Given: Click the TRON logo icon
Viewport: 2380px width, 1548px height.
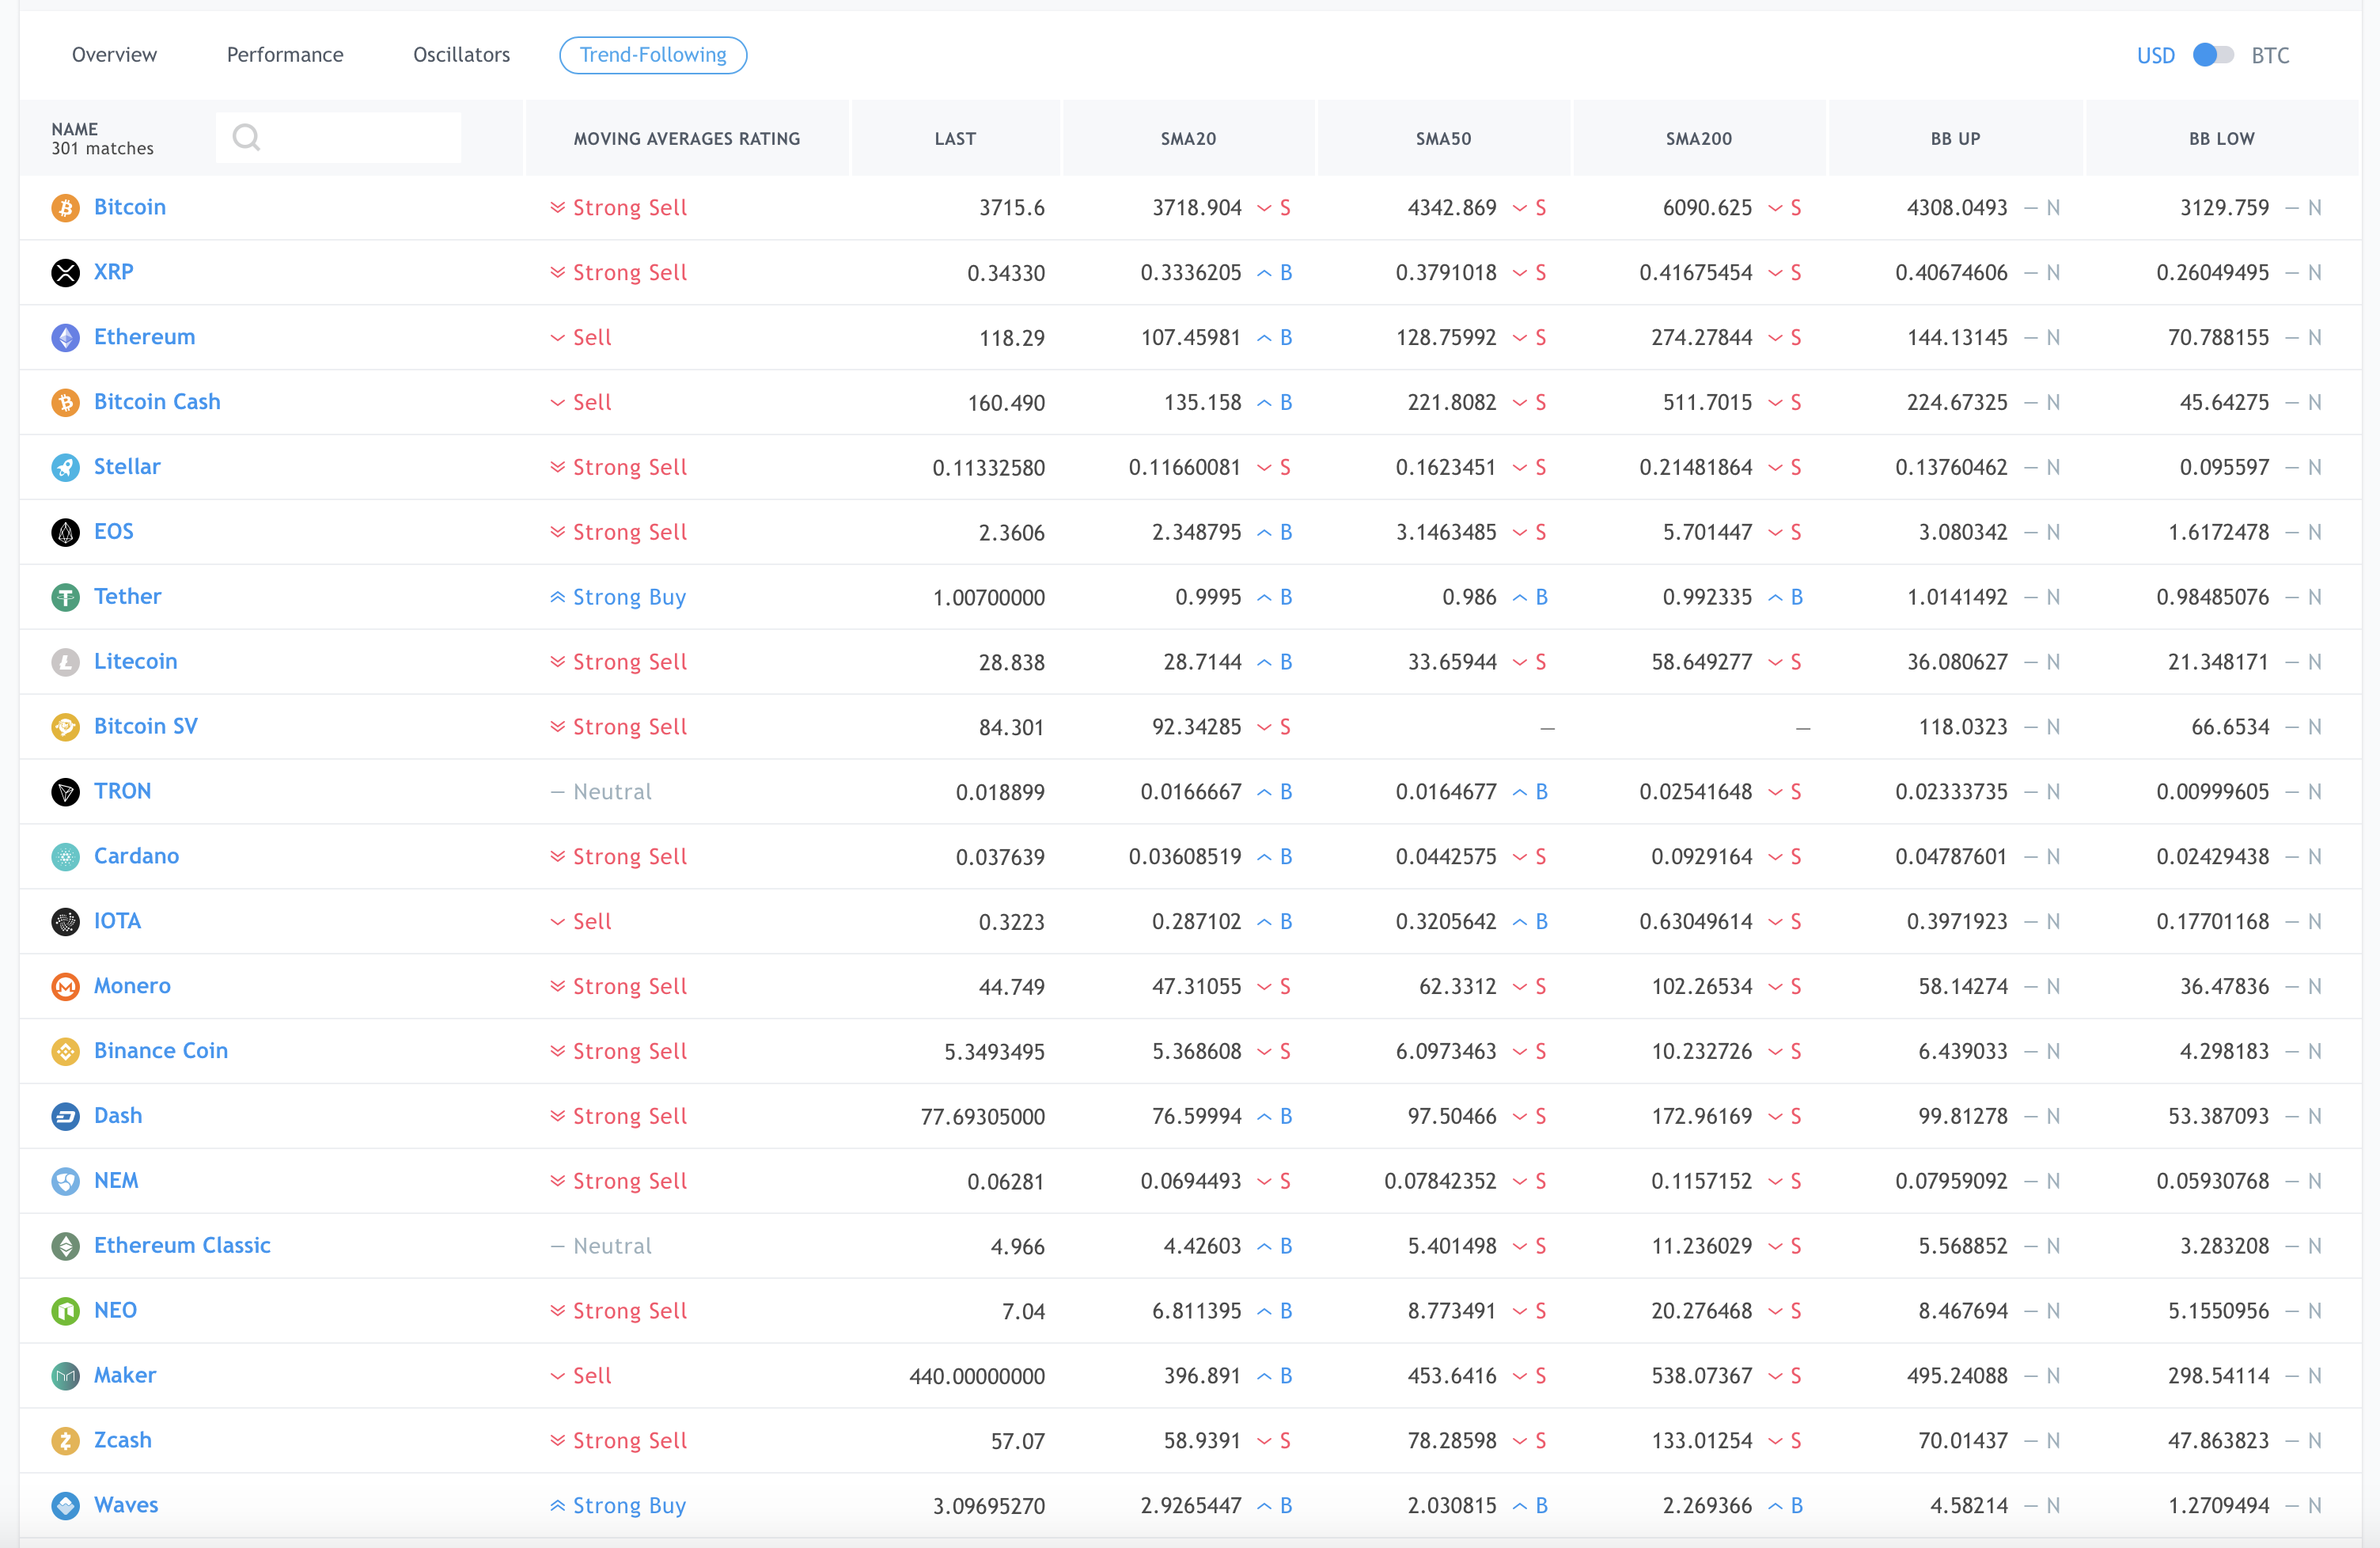Looking at the screenshot, I should [65, 793].
